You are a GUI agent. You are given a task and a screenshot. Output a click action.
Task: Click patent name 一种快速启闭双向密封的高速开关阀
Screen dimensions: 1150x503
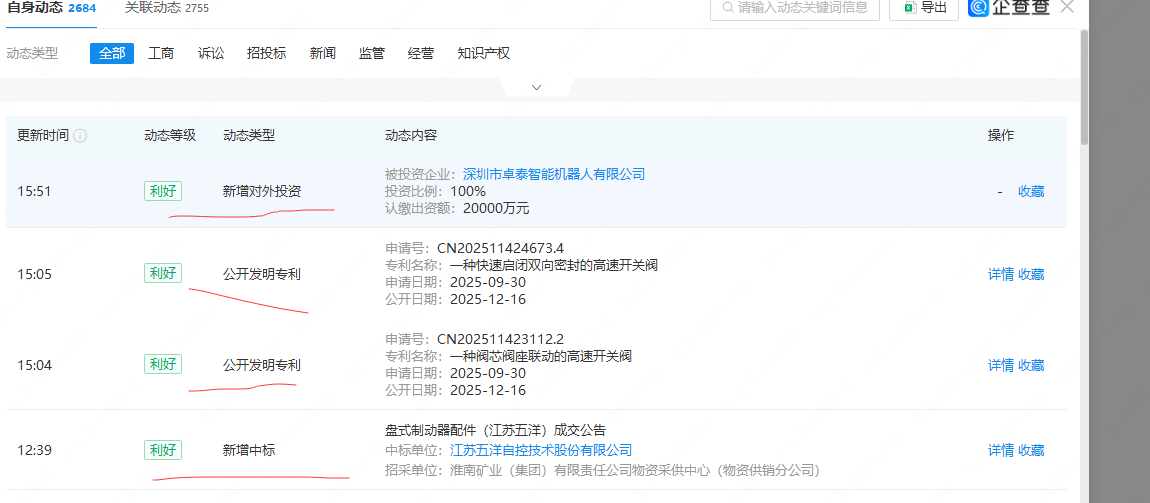point(554,265)
